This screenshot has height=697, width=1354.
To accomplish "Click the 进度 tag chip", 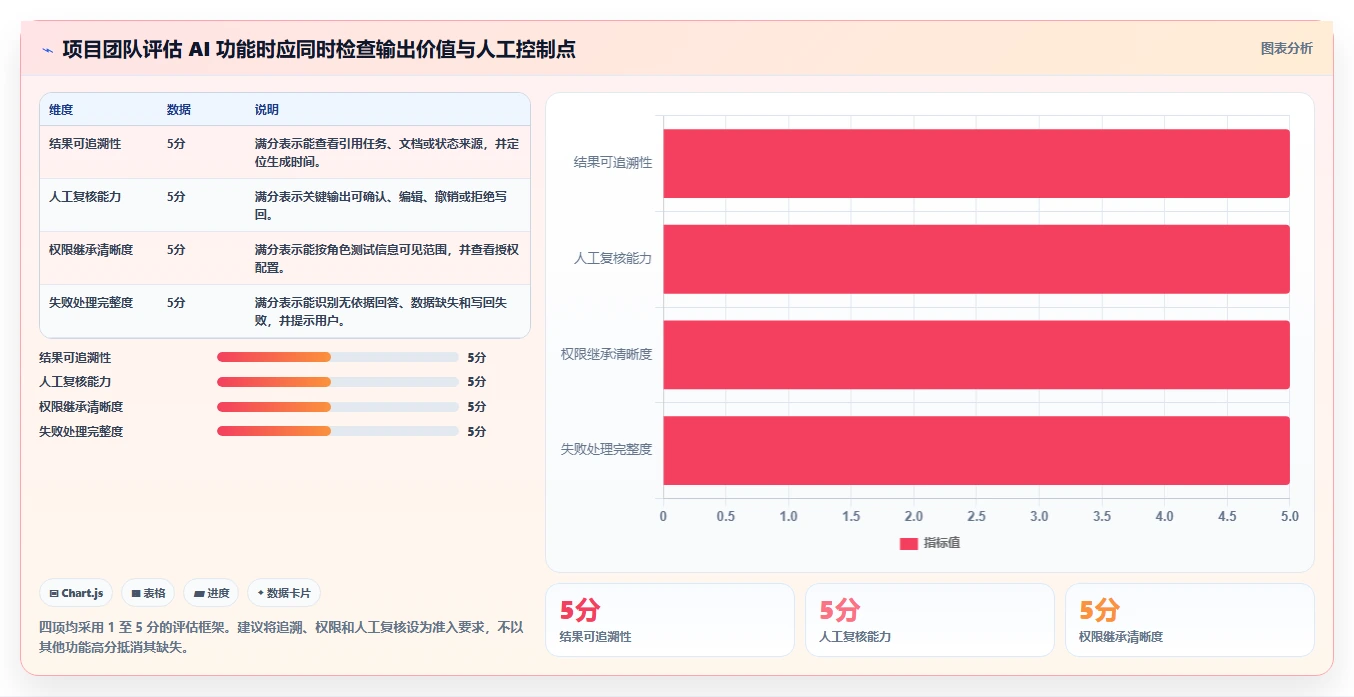I will [211, 593].
